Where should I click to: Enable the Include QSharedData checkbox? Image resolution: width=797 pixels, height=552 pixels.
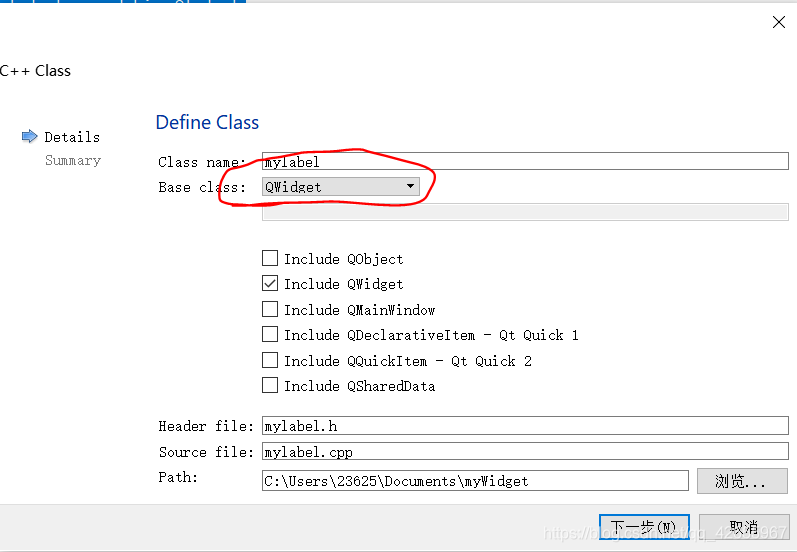point(270,385)
